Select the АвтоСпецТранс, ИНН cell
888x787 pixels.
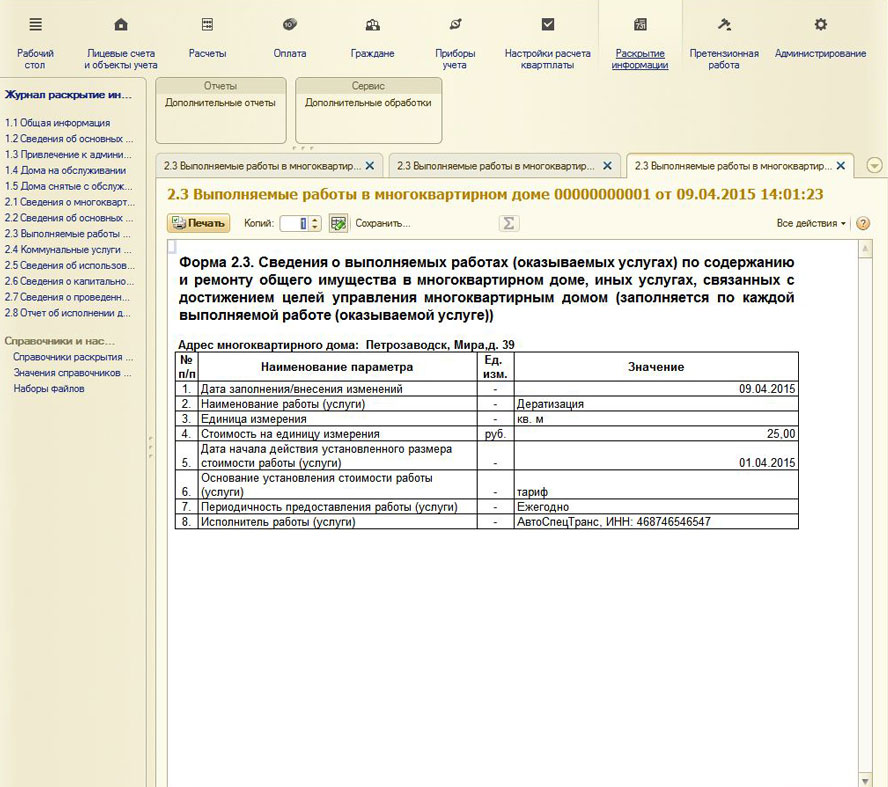[656, 521]
